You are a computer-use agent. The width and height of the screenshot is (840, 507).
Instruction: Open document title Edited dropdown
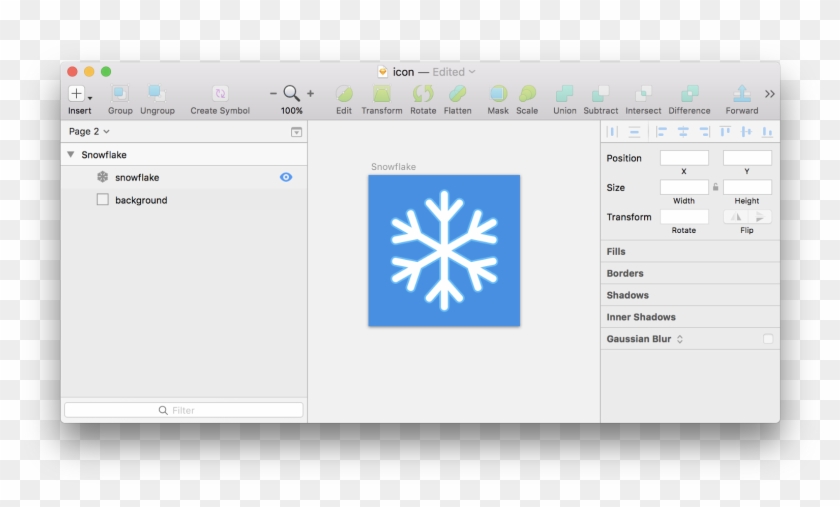click(454, 72)
